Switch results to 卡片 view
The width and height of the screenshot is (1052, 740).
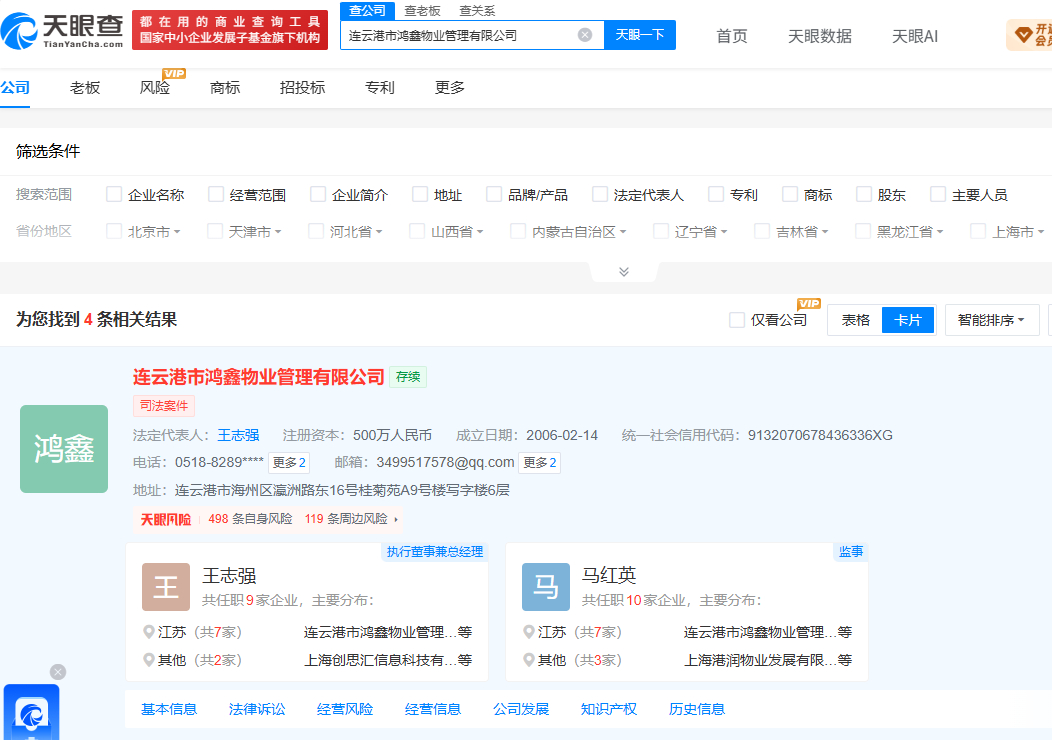click(x=908, y=320)
